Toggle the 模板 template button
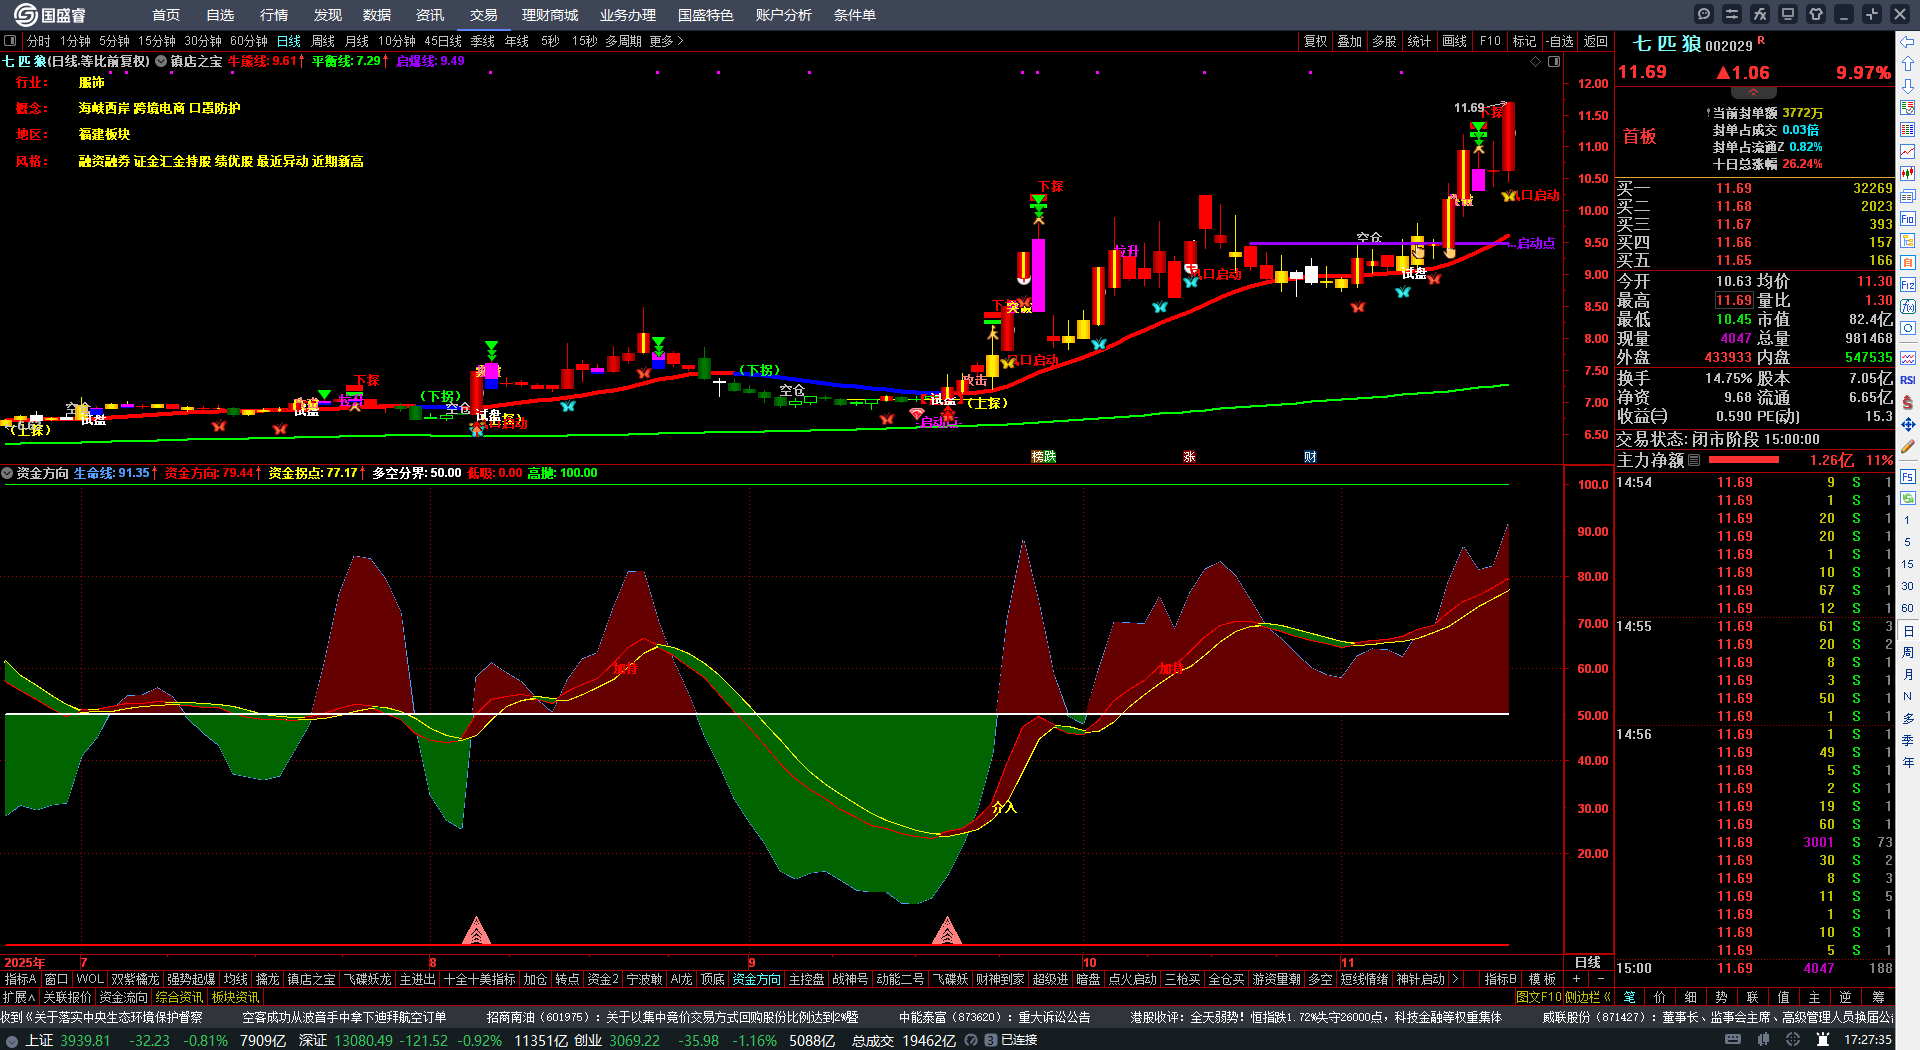Image resolution: width=1920 pixels, height=1050 pixels. point(1542,979)
